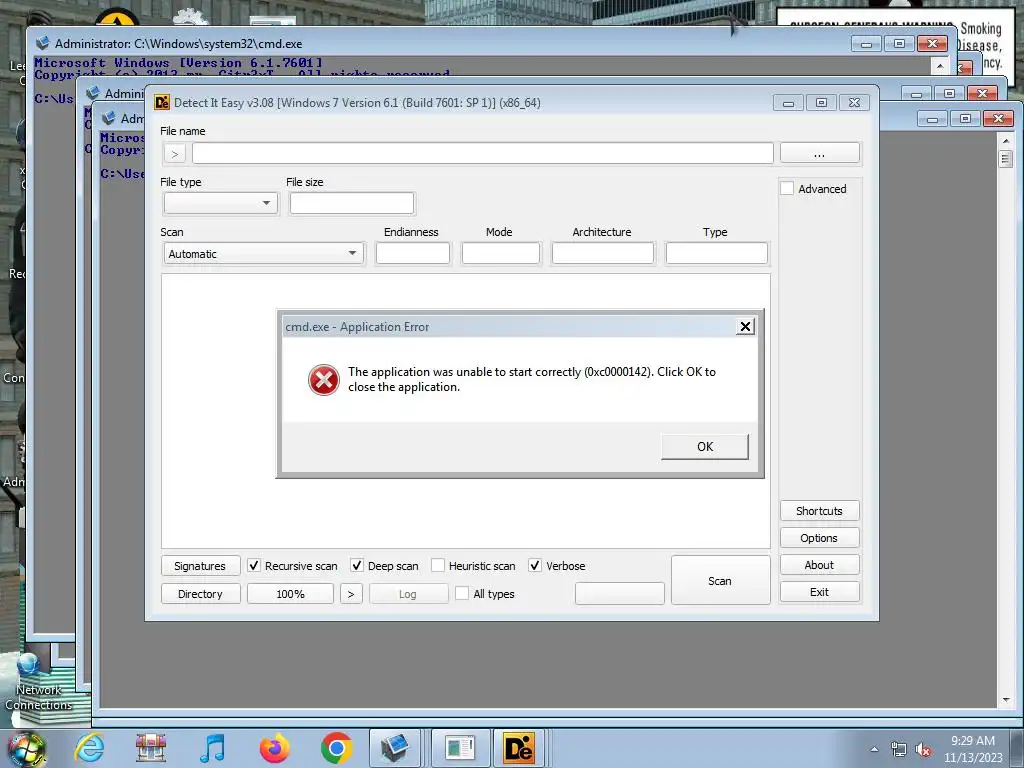Screen dimensions: 1024x768
Task: Click the Type field
Action: tap(716, 253)
